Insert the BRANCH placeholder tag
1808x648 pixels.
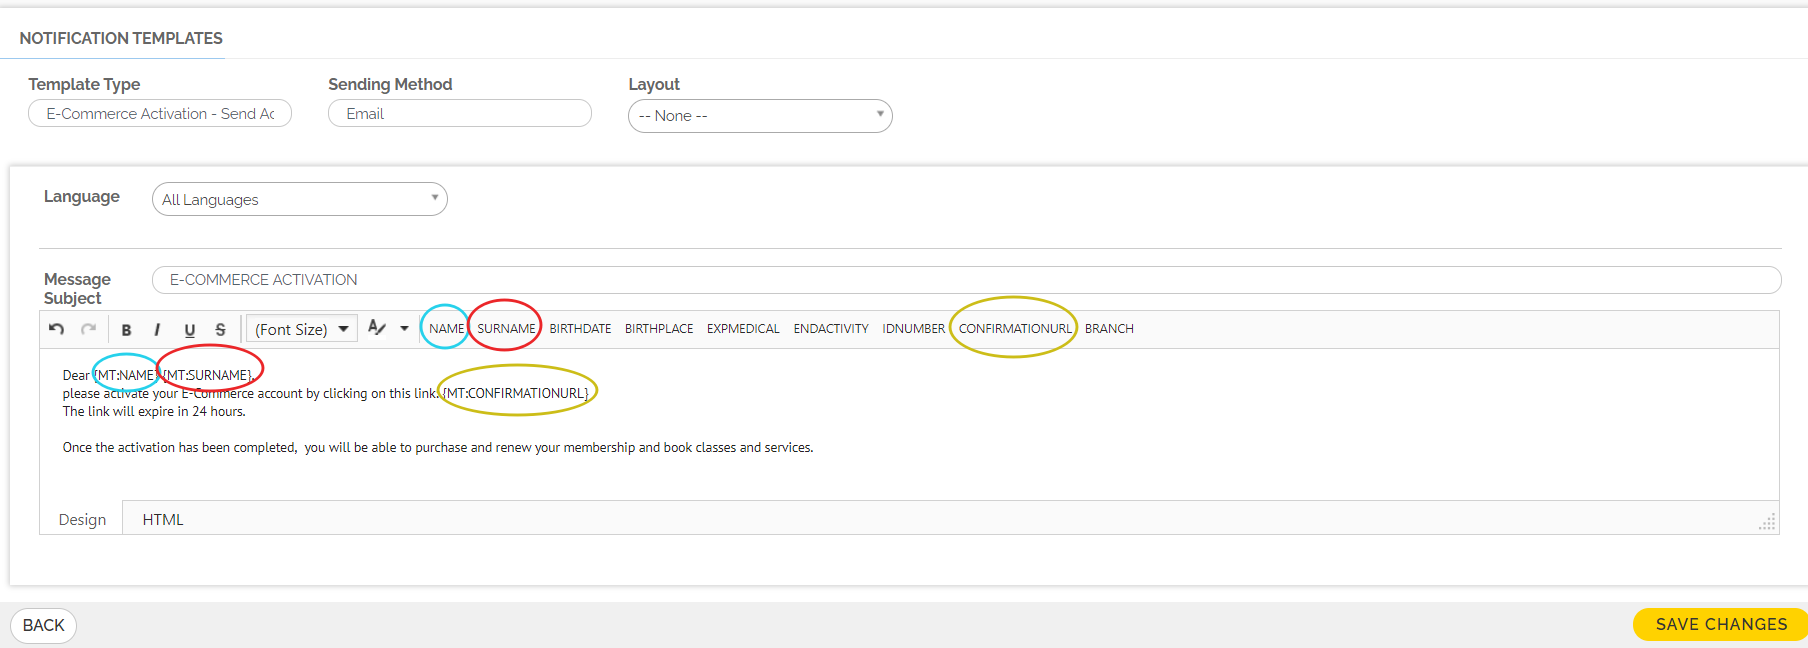pos(1109,328)
